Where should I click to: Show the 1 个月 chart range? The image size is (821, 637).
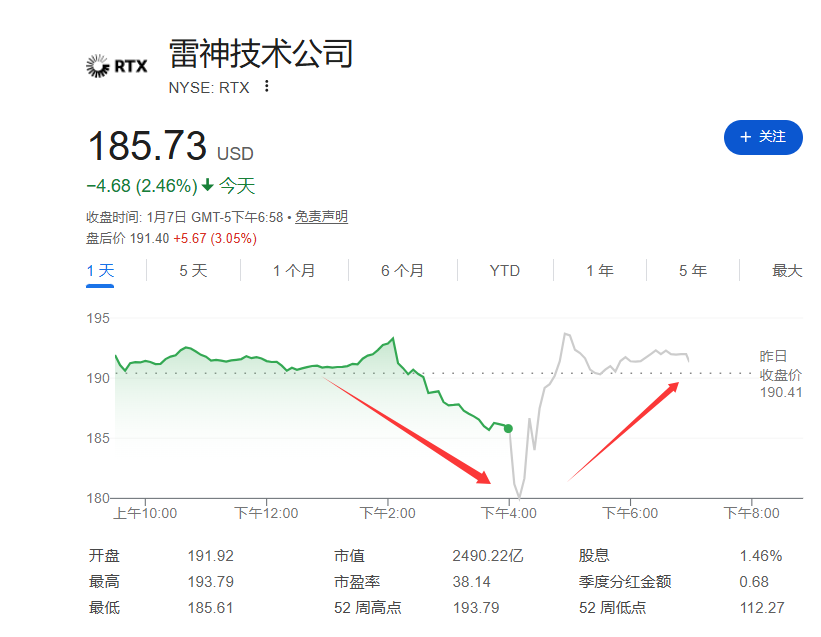coord(294,271)
